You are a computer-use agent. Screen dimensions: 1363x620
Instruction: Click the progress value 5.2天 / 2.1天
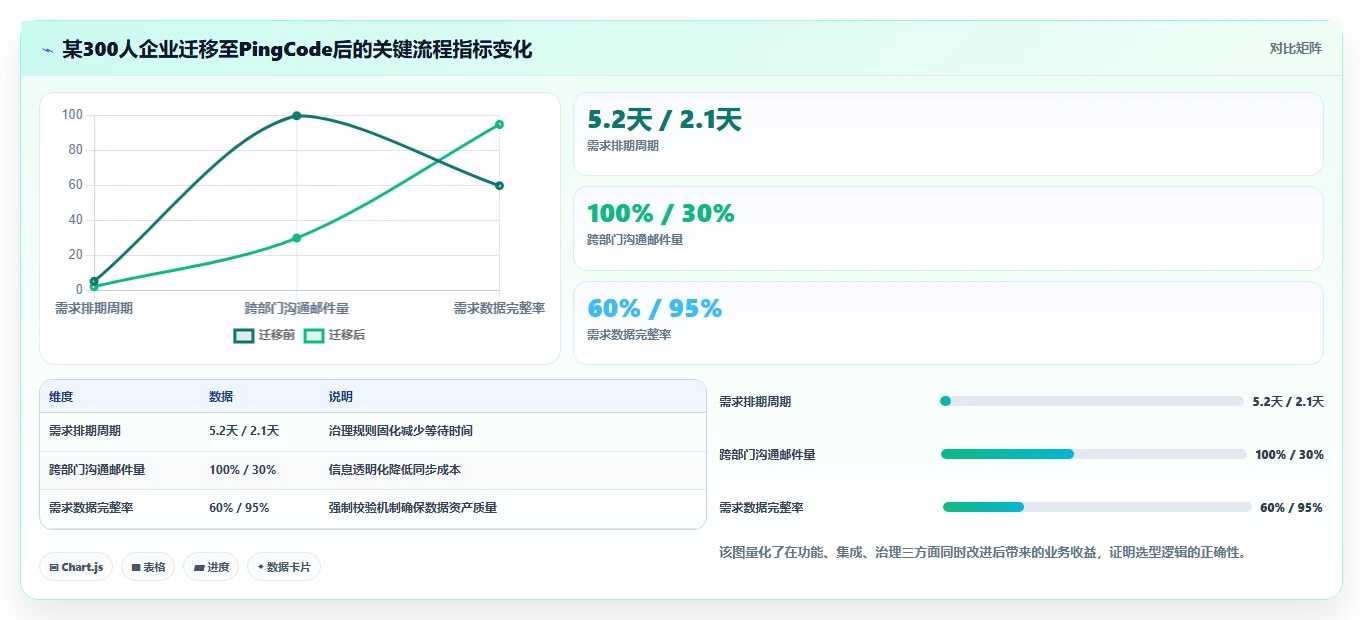pos(1288,401)
